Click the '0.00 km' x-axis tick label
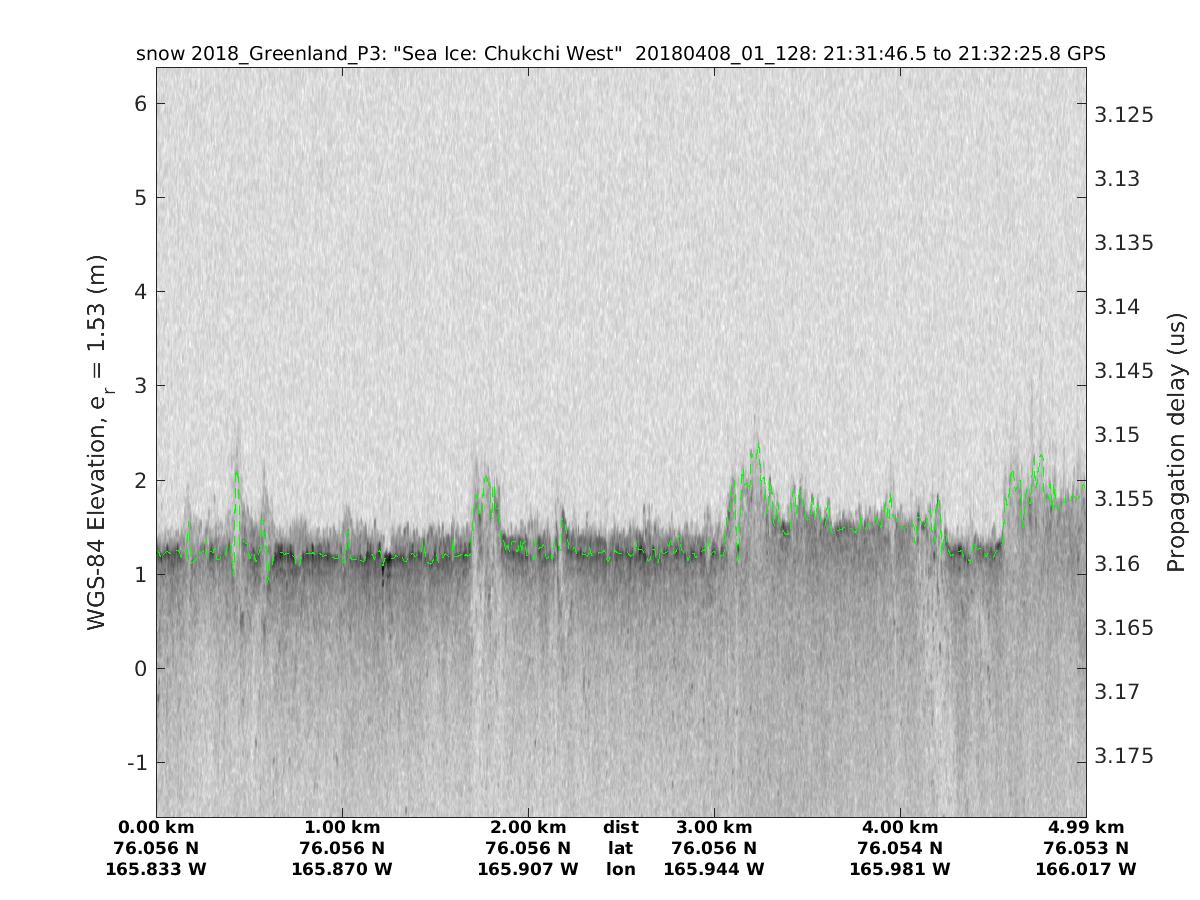This screenshot has height=900, width=1200. tap(156, 827)
